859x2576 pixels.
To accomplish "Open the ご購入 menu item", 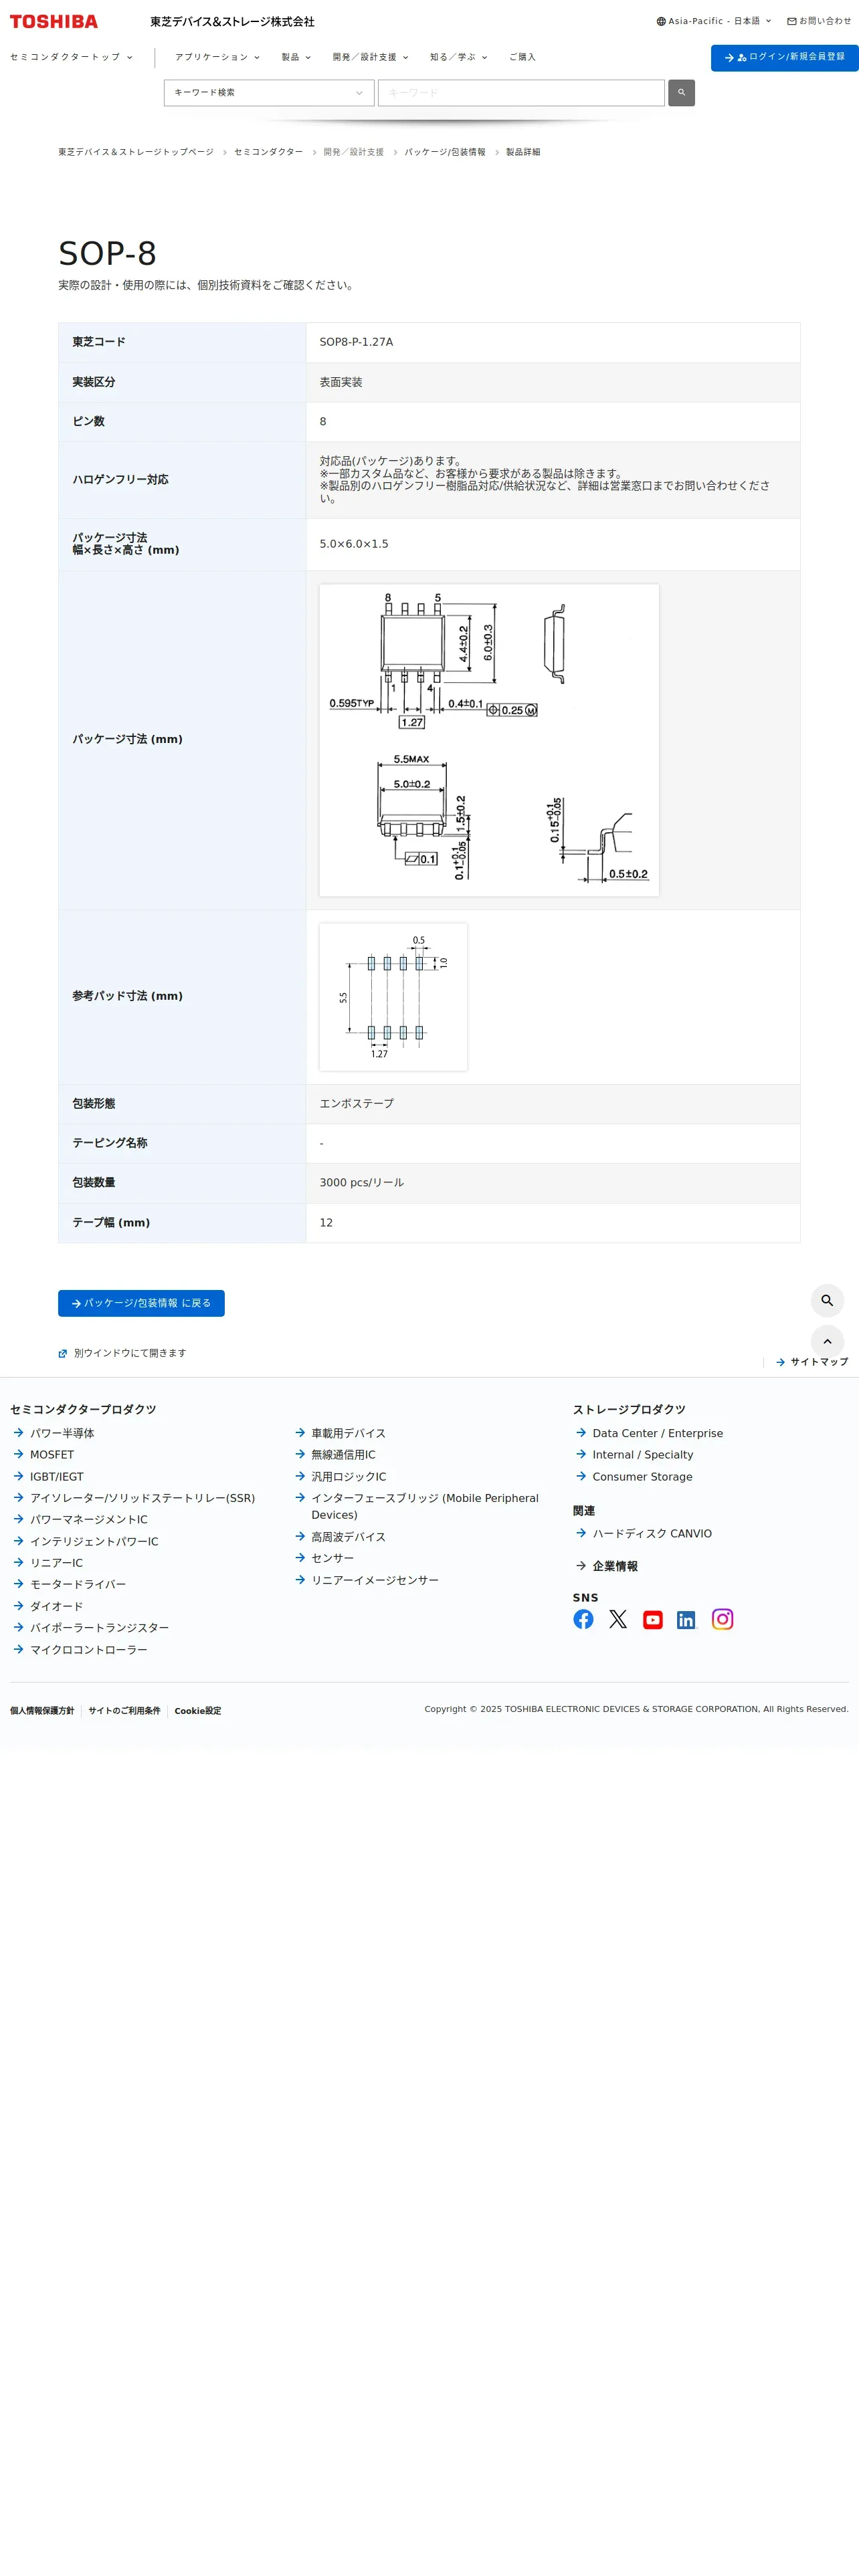I will tap(522, 57).
